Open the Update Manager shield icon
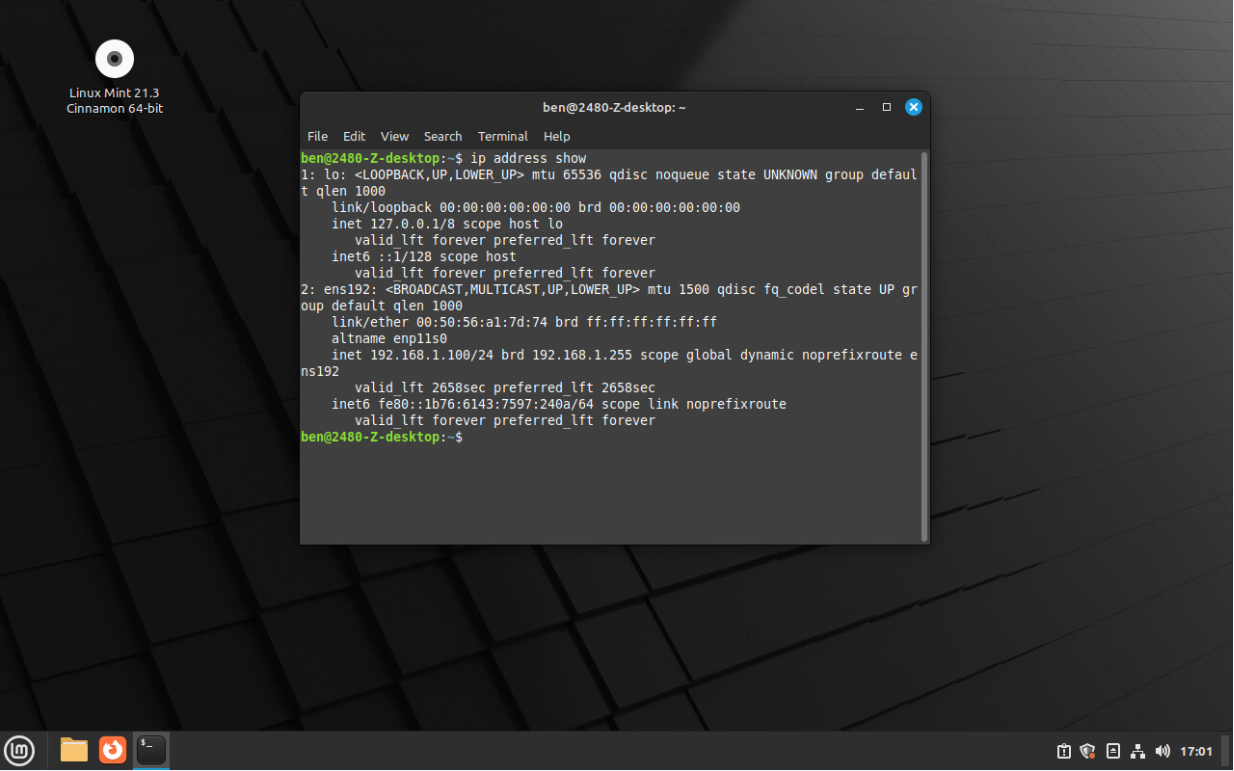 click(x=1088, y=751)
